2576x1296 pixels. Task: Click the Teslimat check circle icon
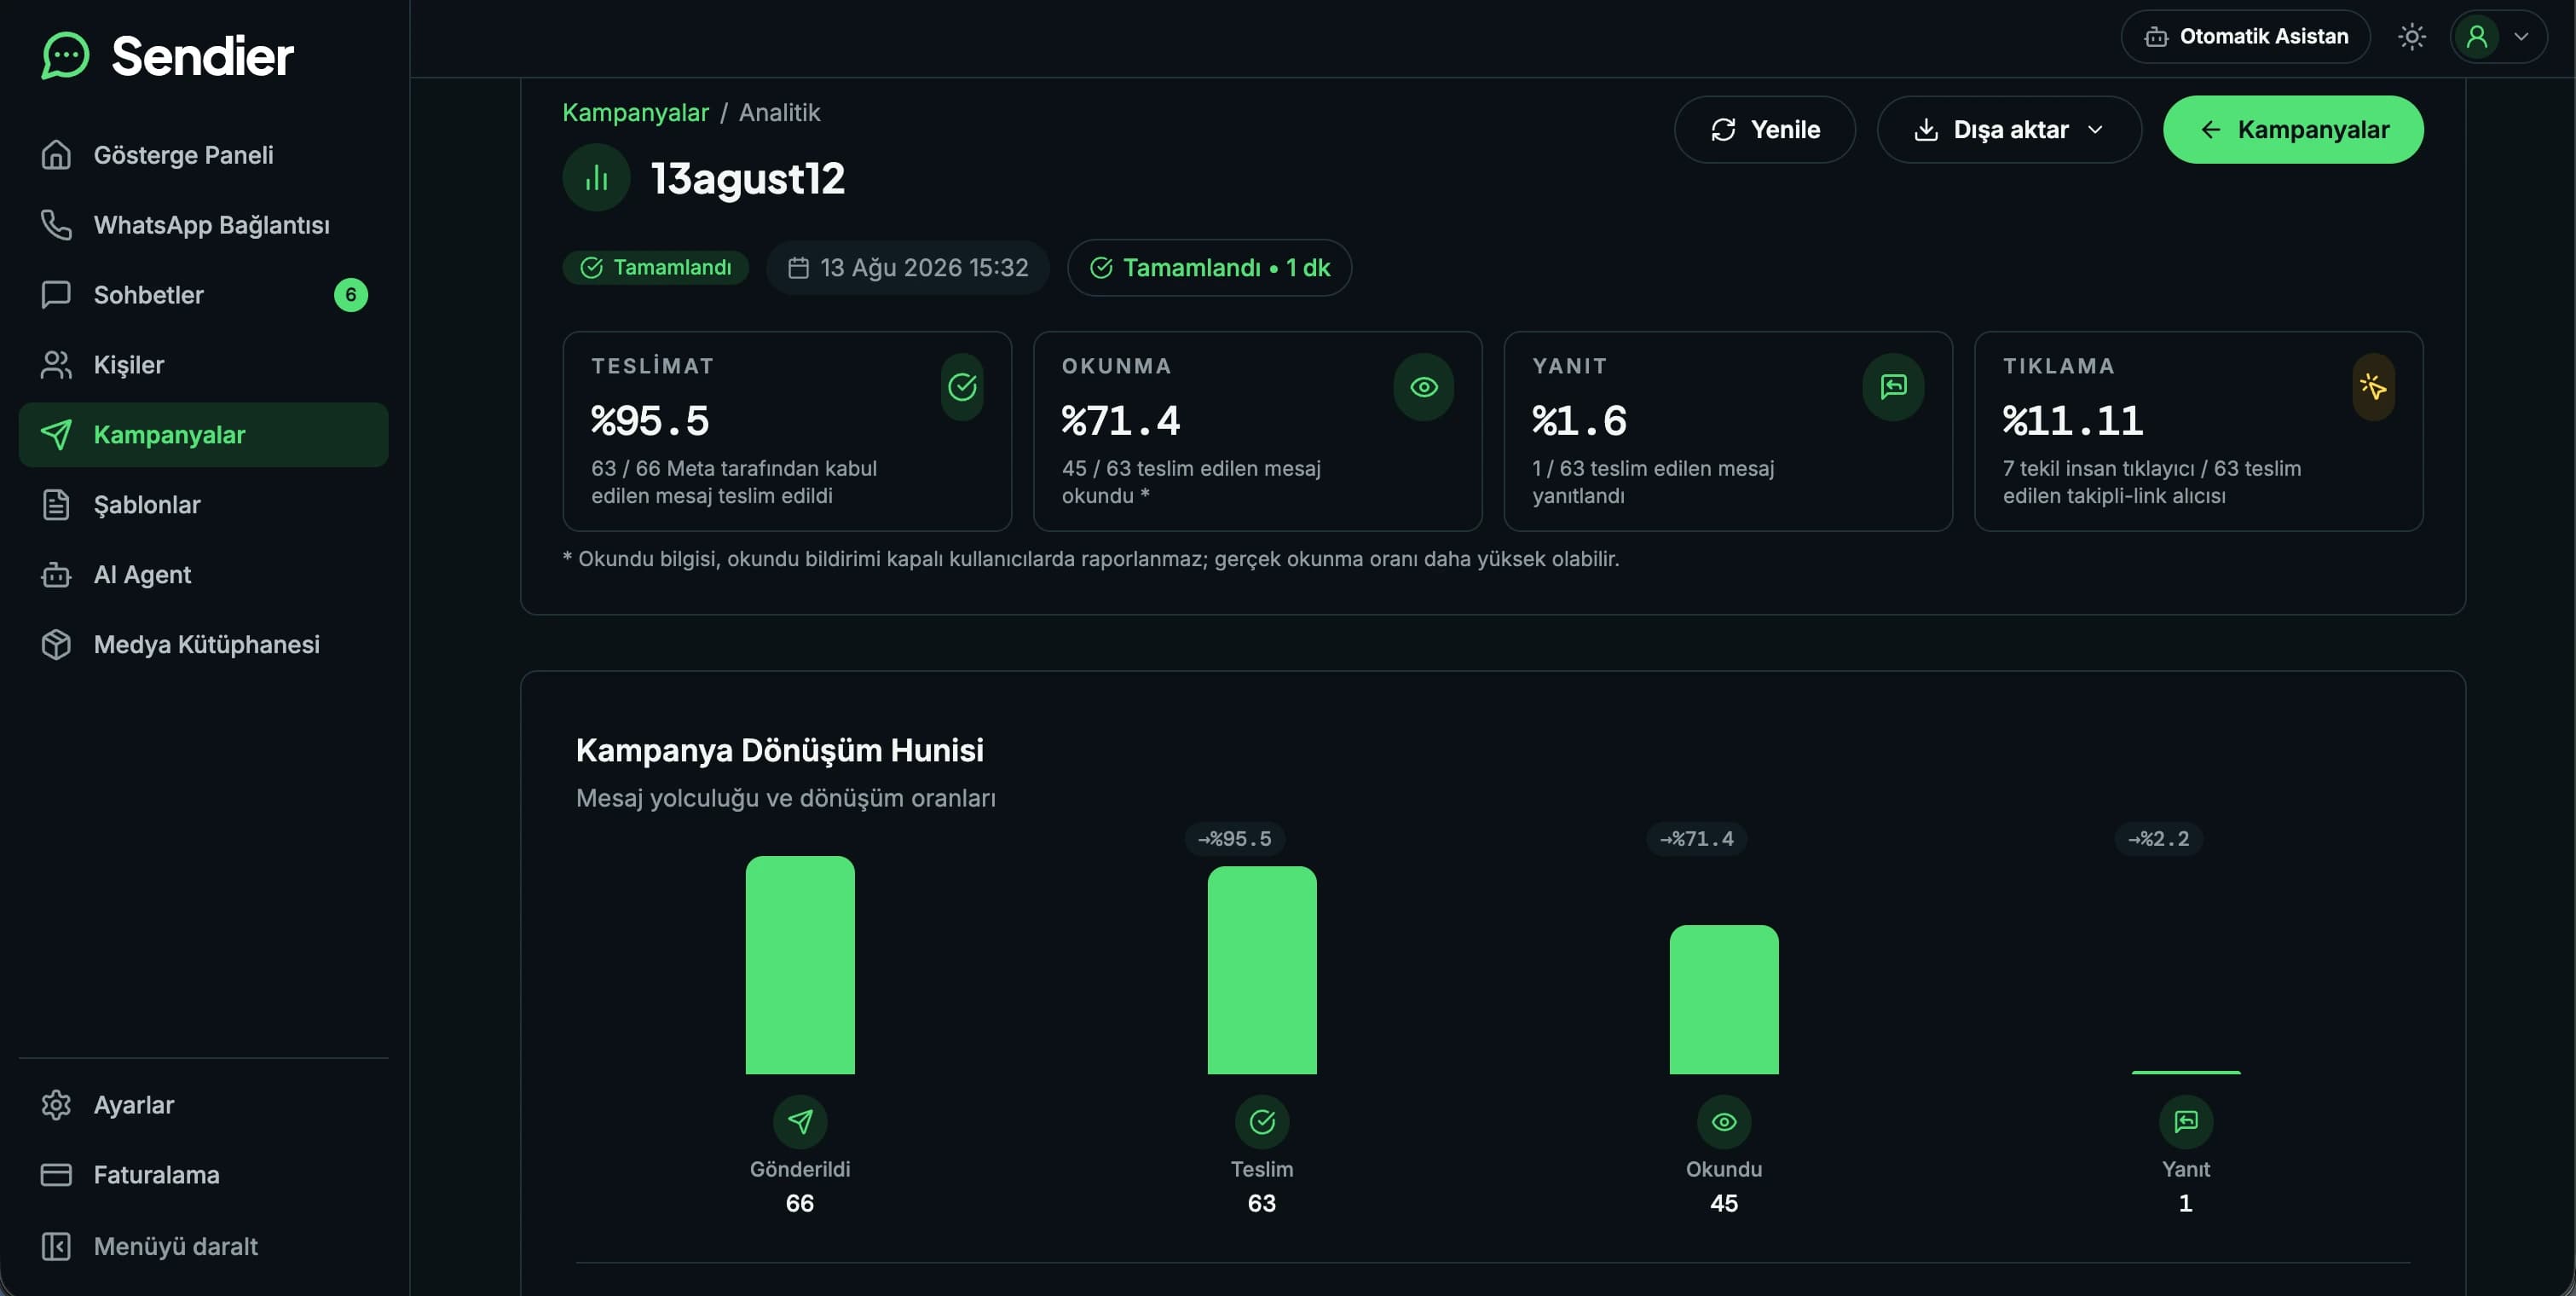click(x=962, y=387)
